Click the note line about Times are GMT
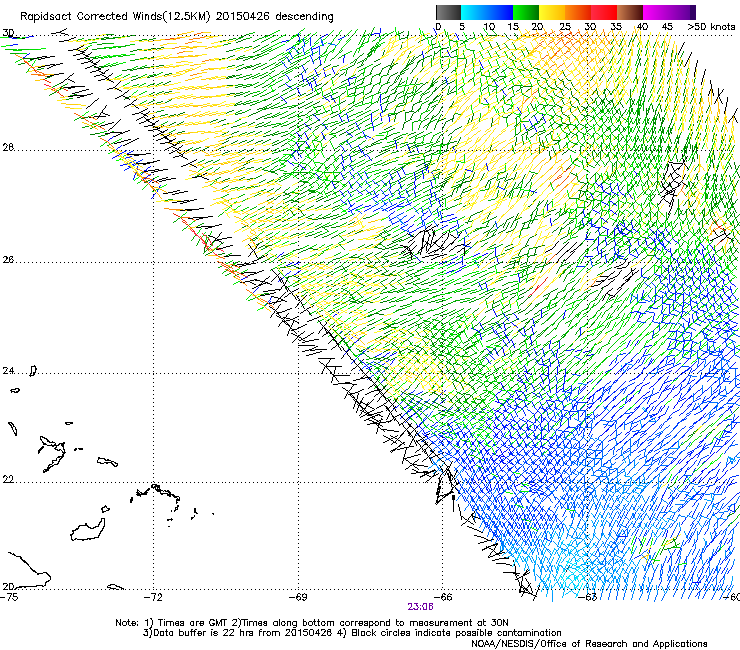The width and height of the screenshot is (740, 650). (312, 623)
